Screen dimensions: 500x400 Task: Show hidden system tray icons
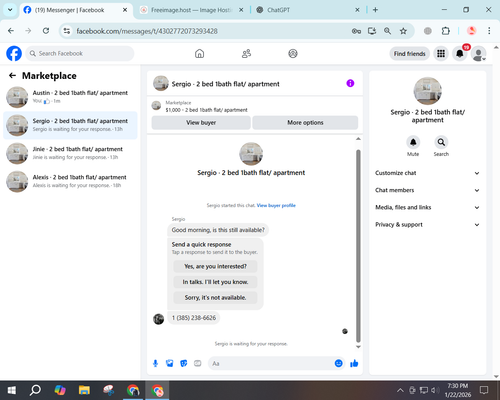(x=400, y=390)
